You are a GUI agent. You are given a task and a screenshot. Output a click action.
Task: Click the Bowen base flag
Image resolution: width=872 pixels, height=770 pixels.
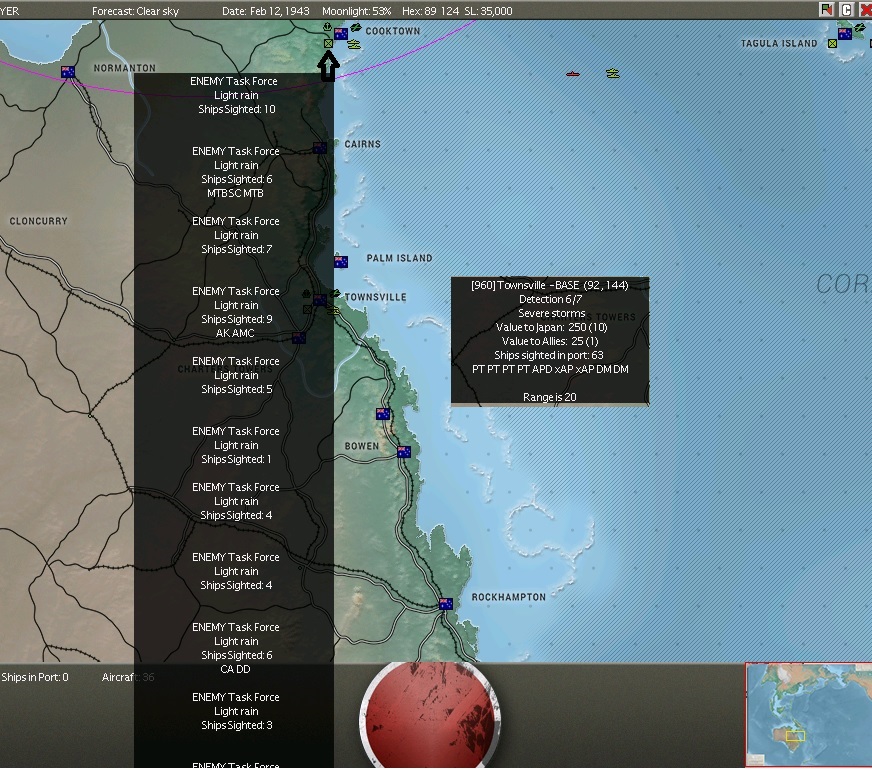pyautogui.click(x=404, y=452)
